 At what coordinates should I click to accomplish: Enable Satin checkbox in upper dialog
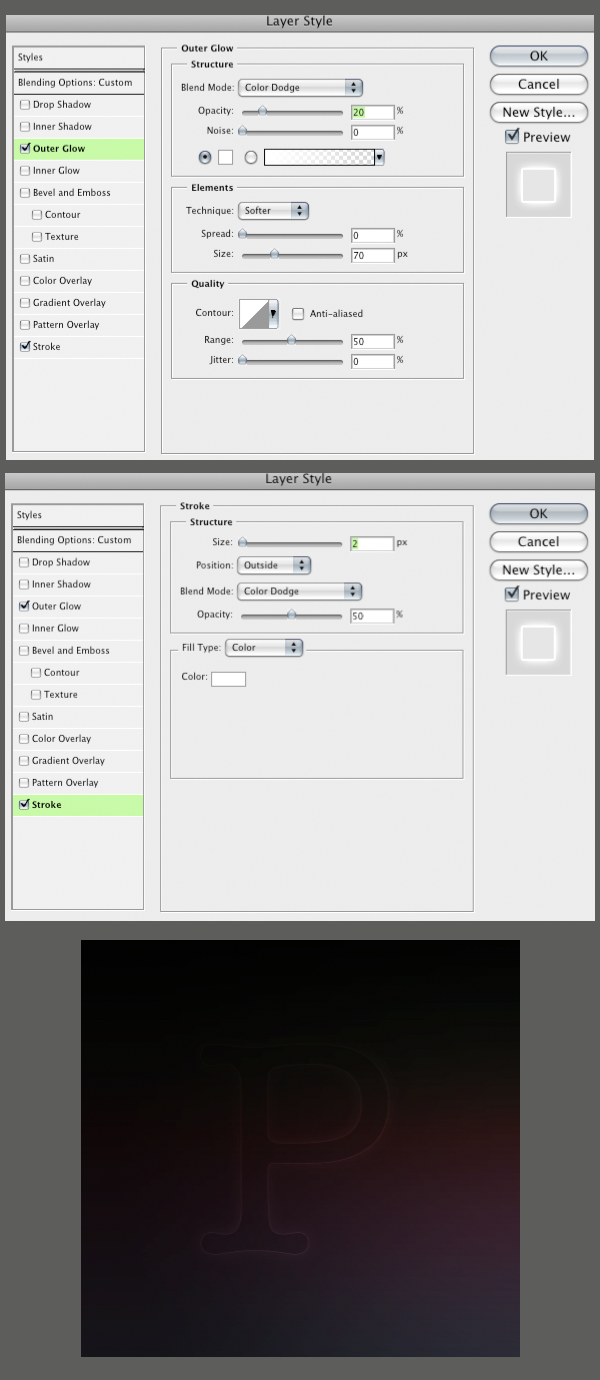[x=25, y=259]
